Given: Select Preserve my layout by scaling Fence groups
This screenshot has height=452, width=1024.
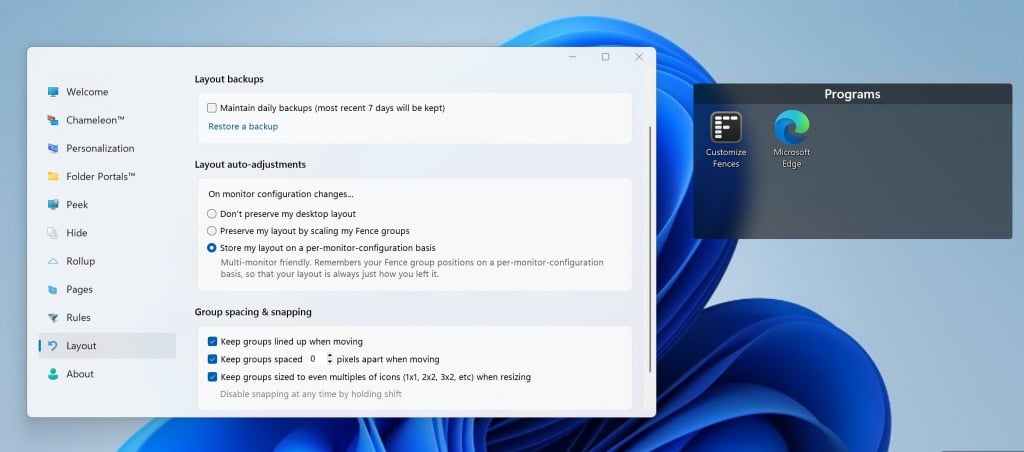Looking at the screenshot, I should [x=212, y=231].
